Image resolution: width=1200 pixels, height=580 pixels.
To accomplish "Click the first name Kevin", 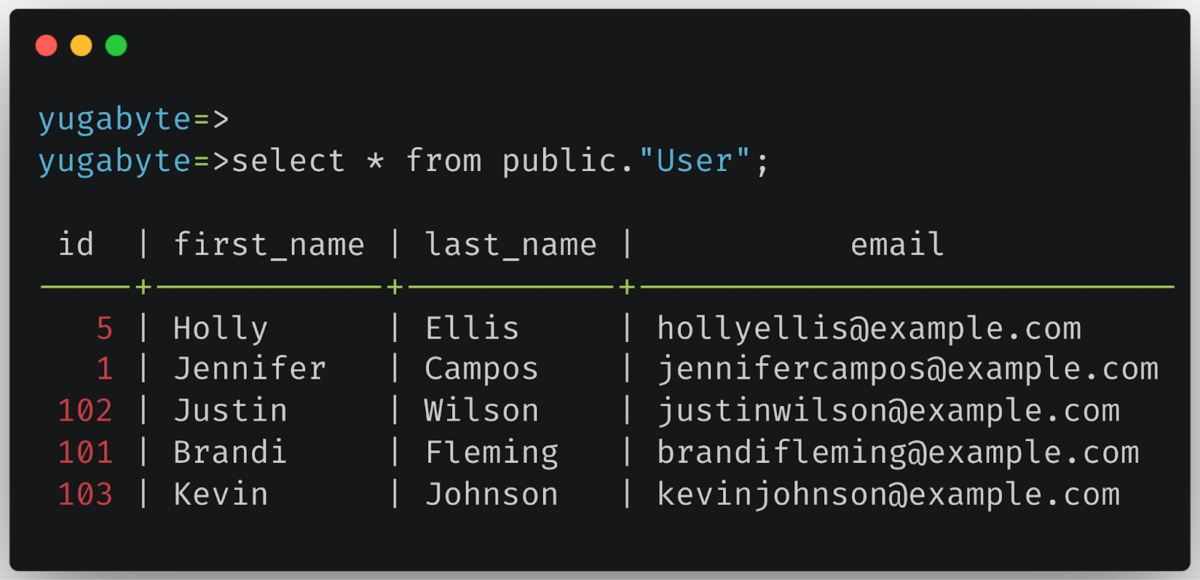I will 220,494.
